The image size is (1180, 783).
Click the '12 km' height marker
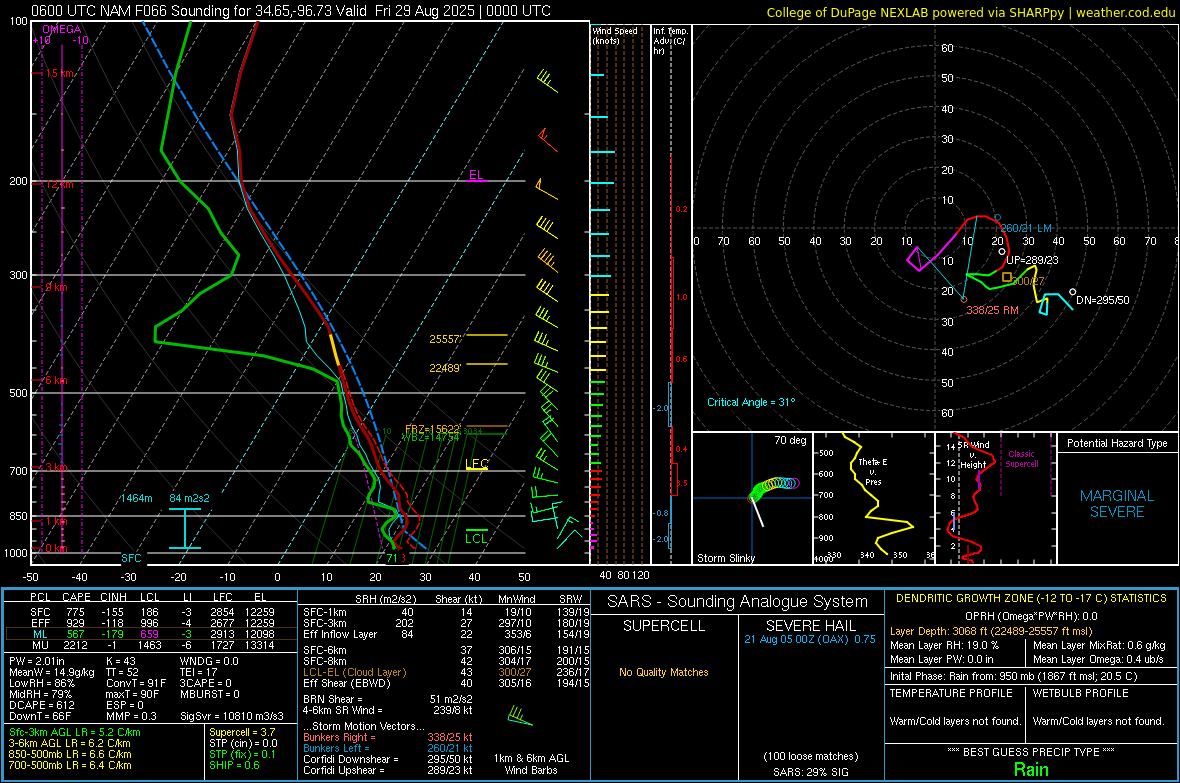click(x=59, y=184)
